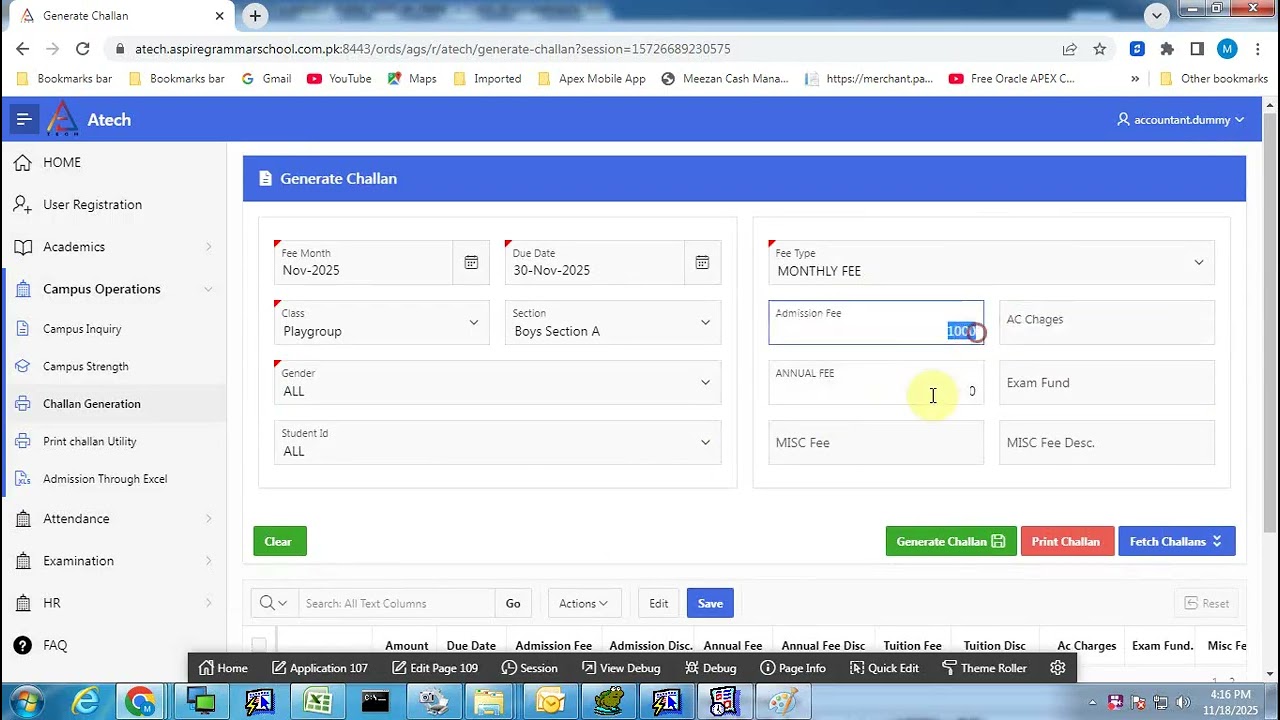
Task: Open the browser extensions puzzle icon
Action: [1167, 49]
